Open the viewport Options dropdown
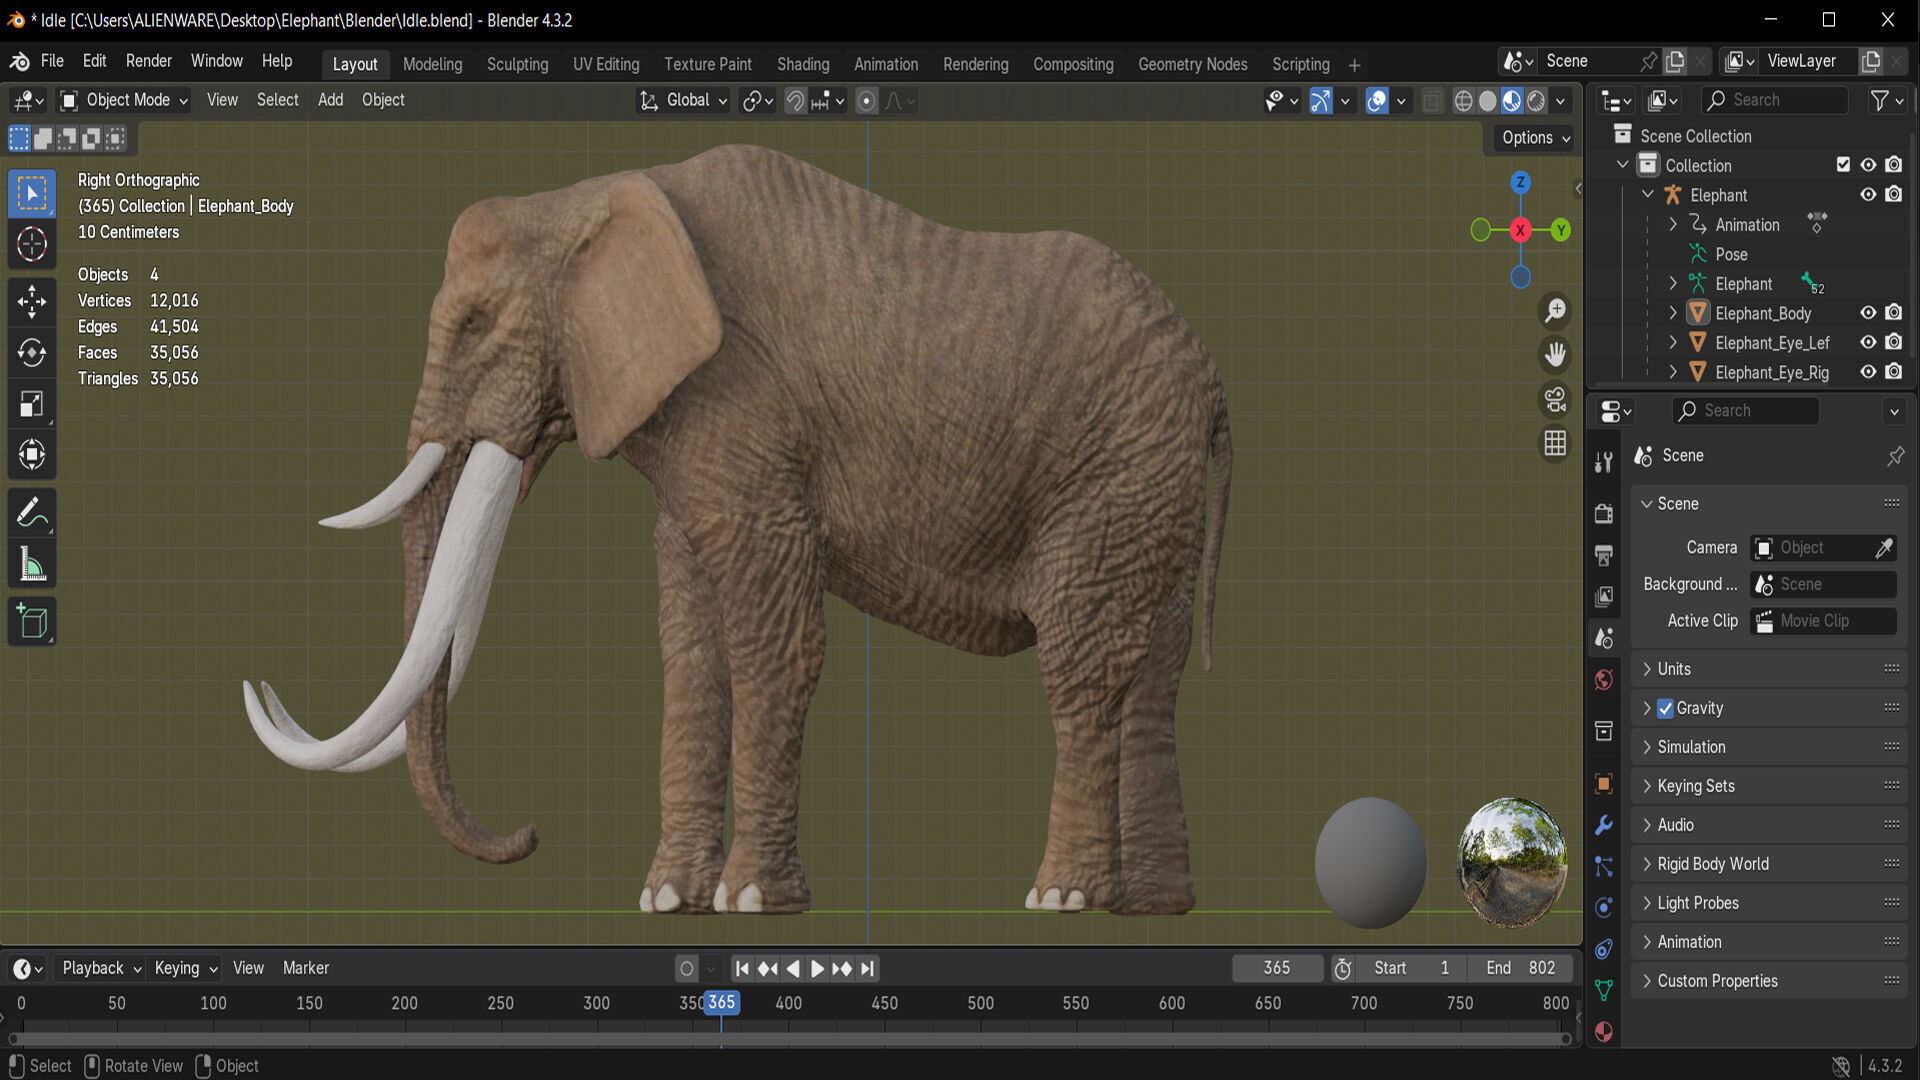Screen dimensions: 1920x1080 pos(1535,138)
